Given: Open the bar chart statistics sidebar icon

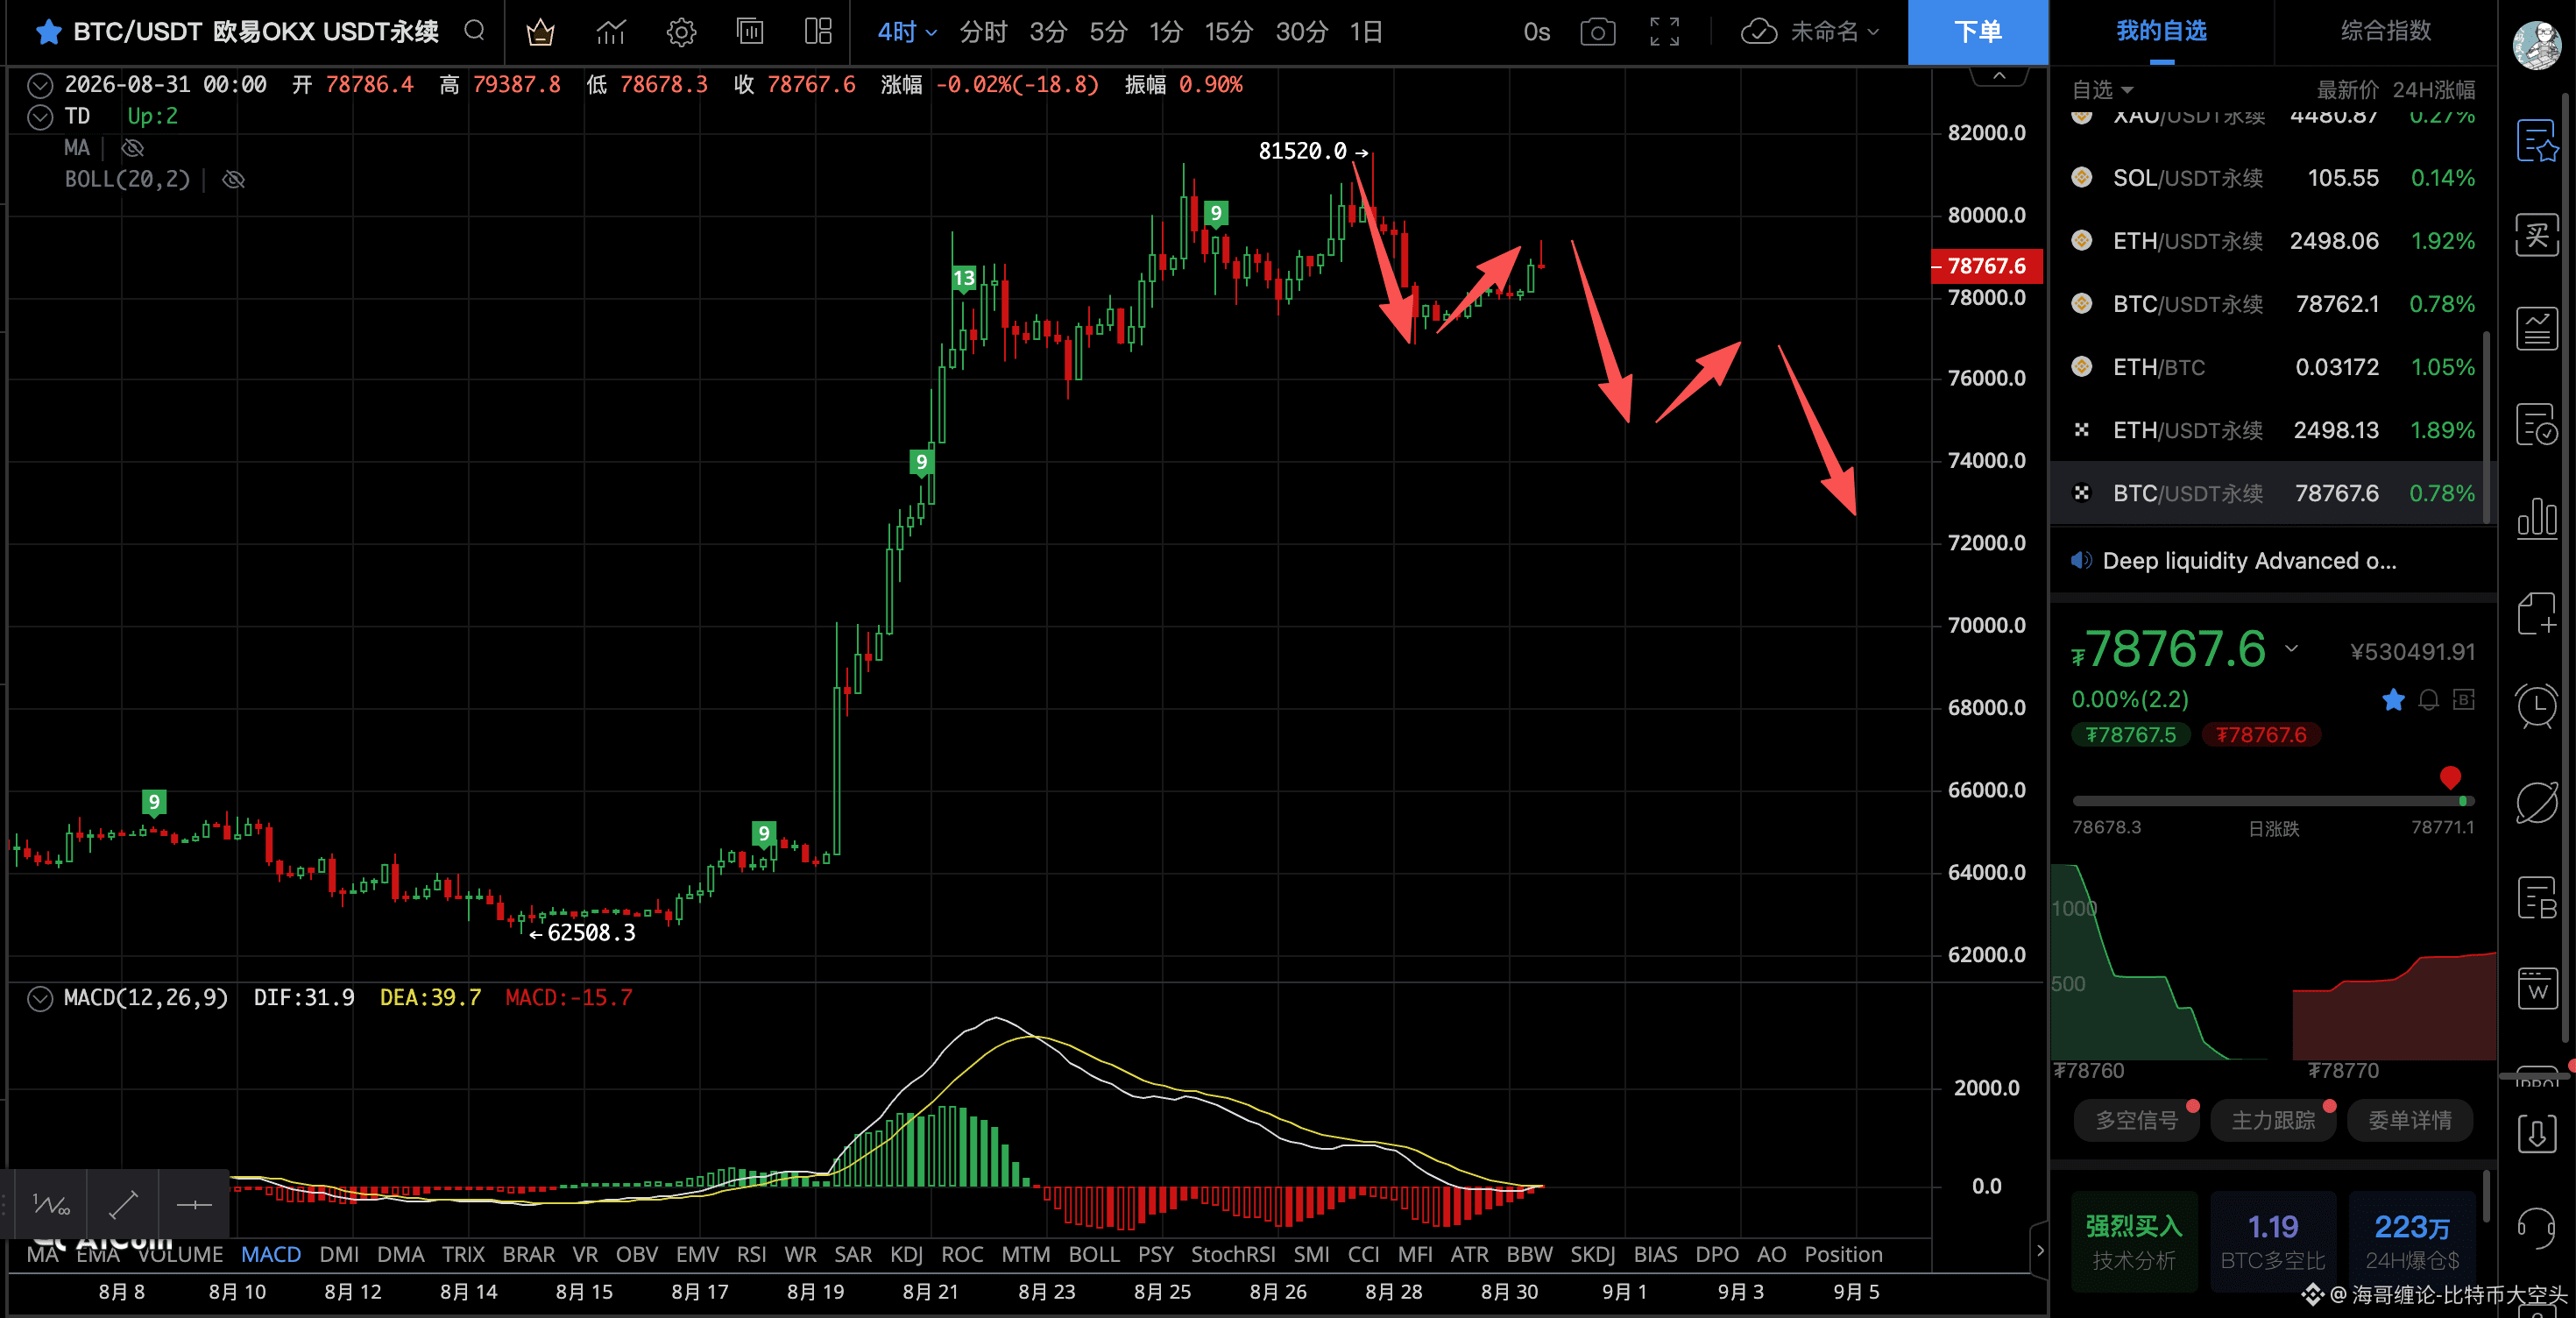Looking at the screenshot, I should click(2538, 517).
